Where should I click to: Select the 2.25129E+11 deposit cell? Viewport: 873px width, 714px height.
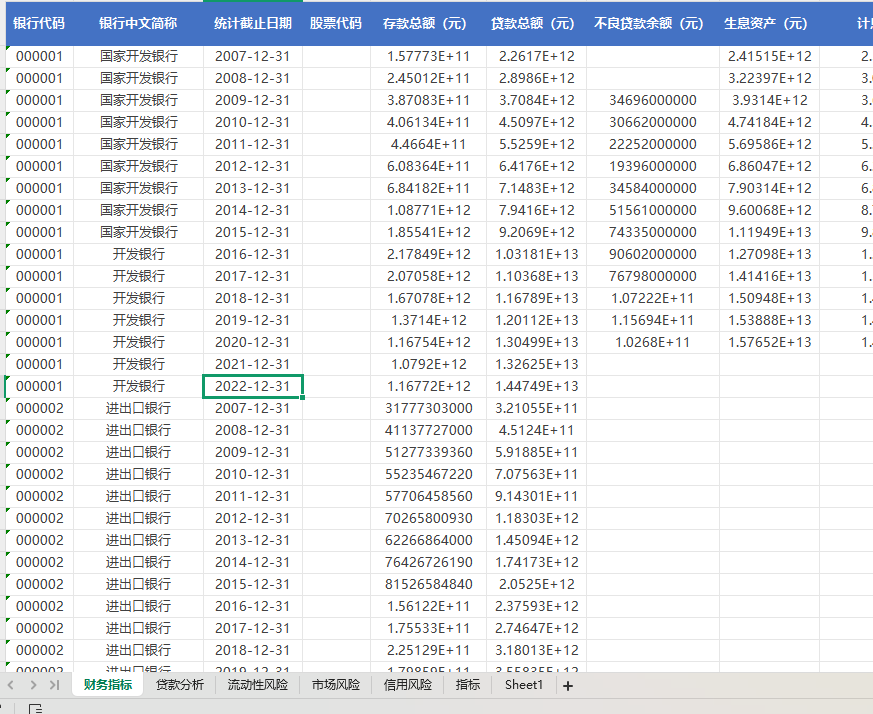(x=428, y=650)
